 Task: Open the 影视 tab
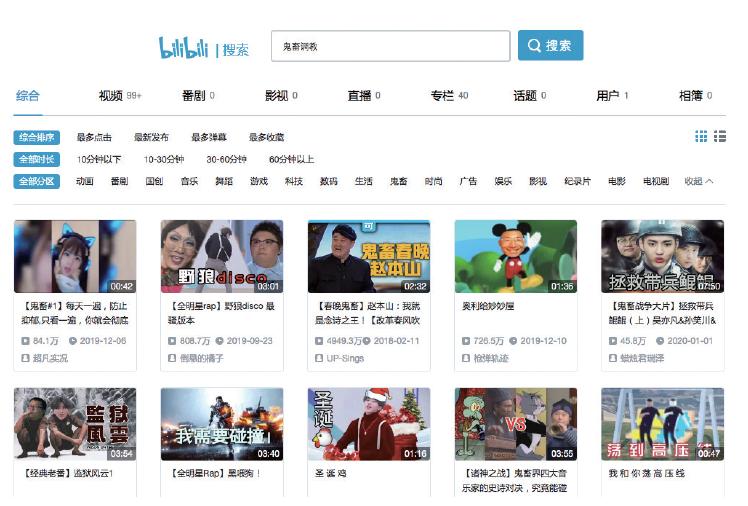click(281, 96)
